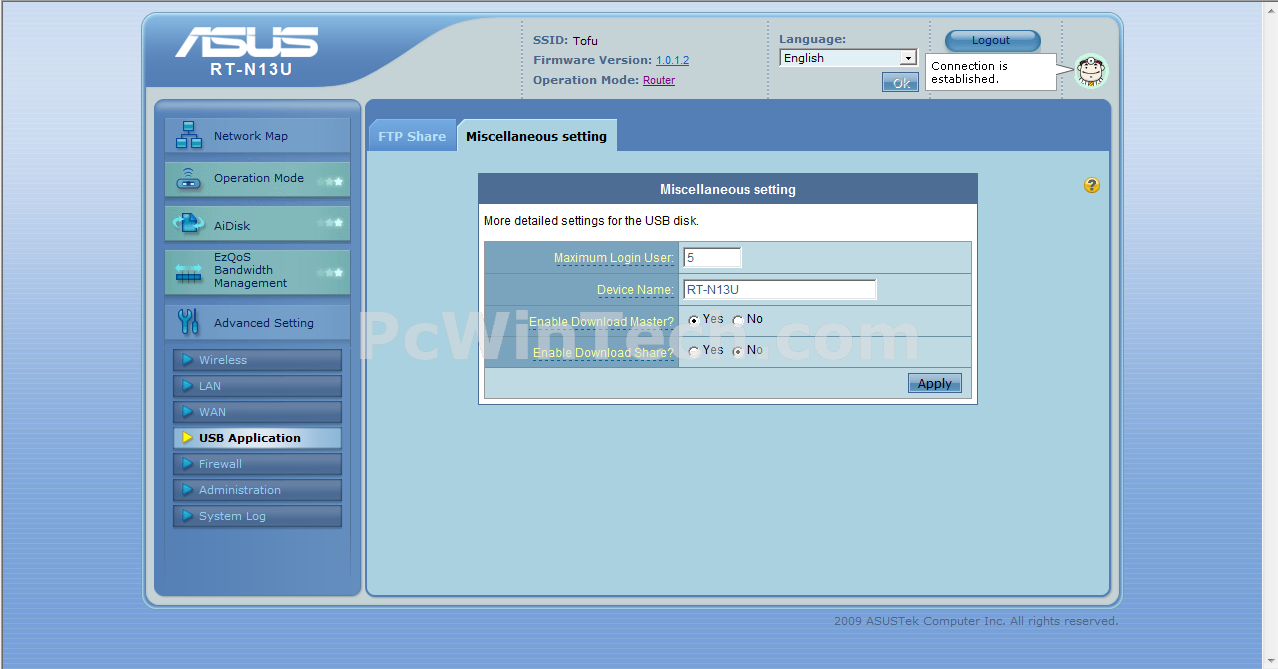
Task: Open the Language dropdown showing English
Action: tap(848, 58)
